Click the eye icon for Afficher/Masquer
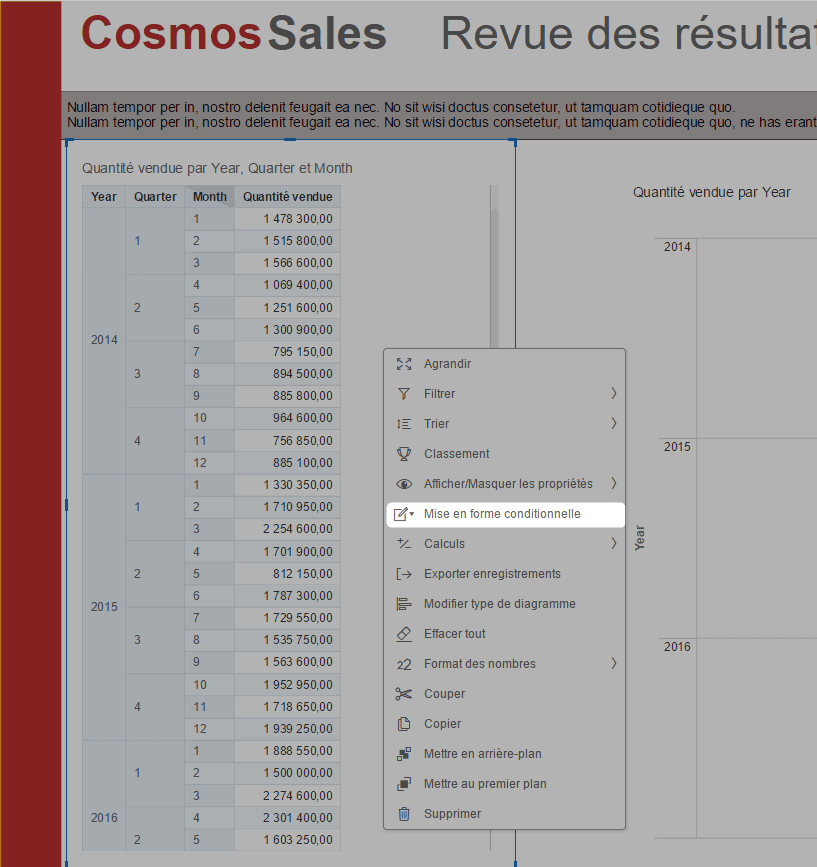817x867 pixels. click(404, 484)
